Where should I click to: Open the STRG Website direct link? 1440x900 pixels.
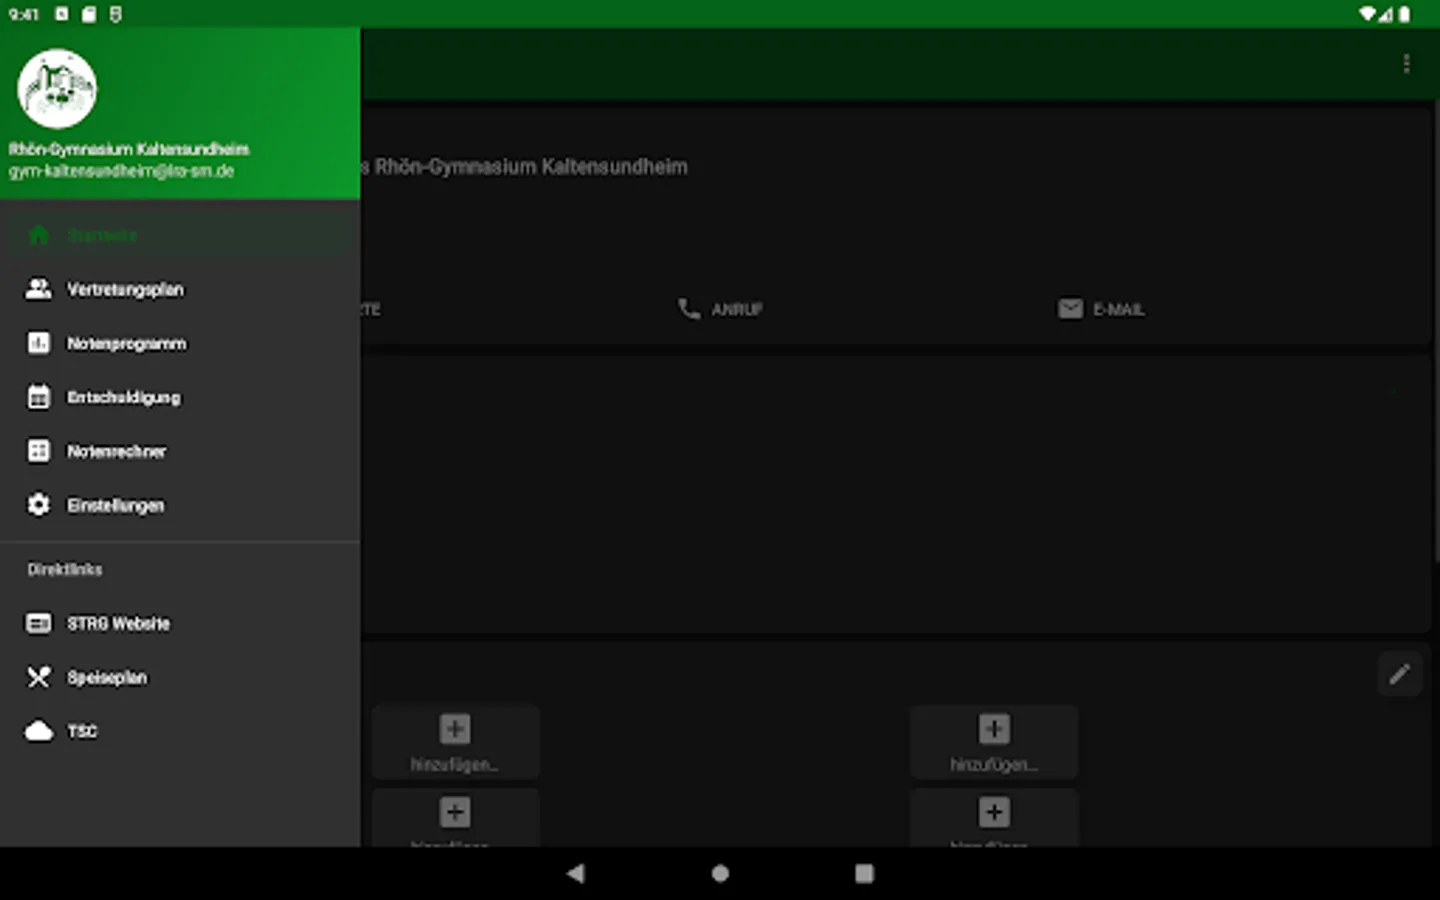click(x=180, y=623)
